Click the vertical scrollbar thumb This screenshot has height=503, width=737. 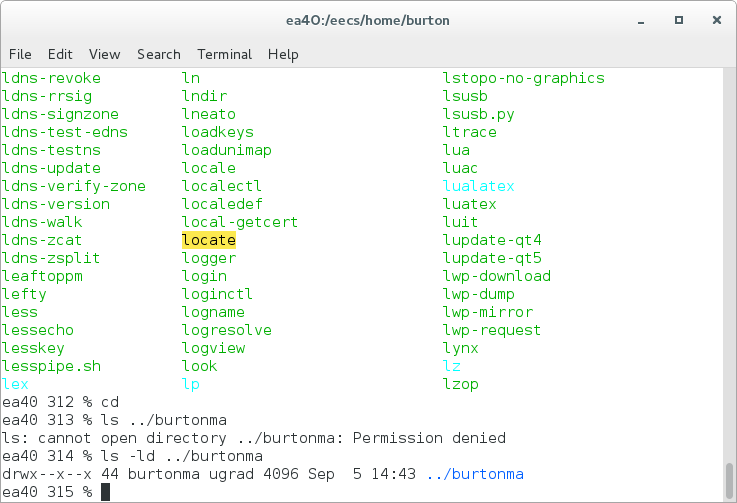tap(729, 480)
